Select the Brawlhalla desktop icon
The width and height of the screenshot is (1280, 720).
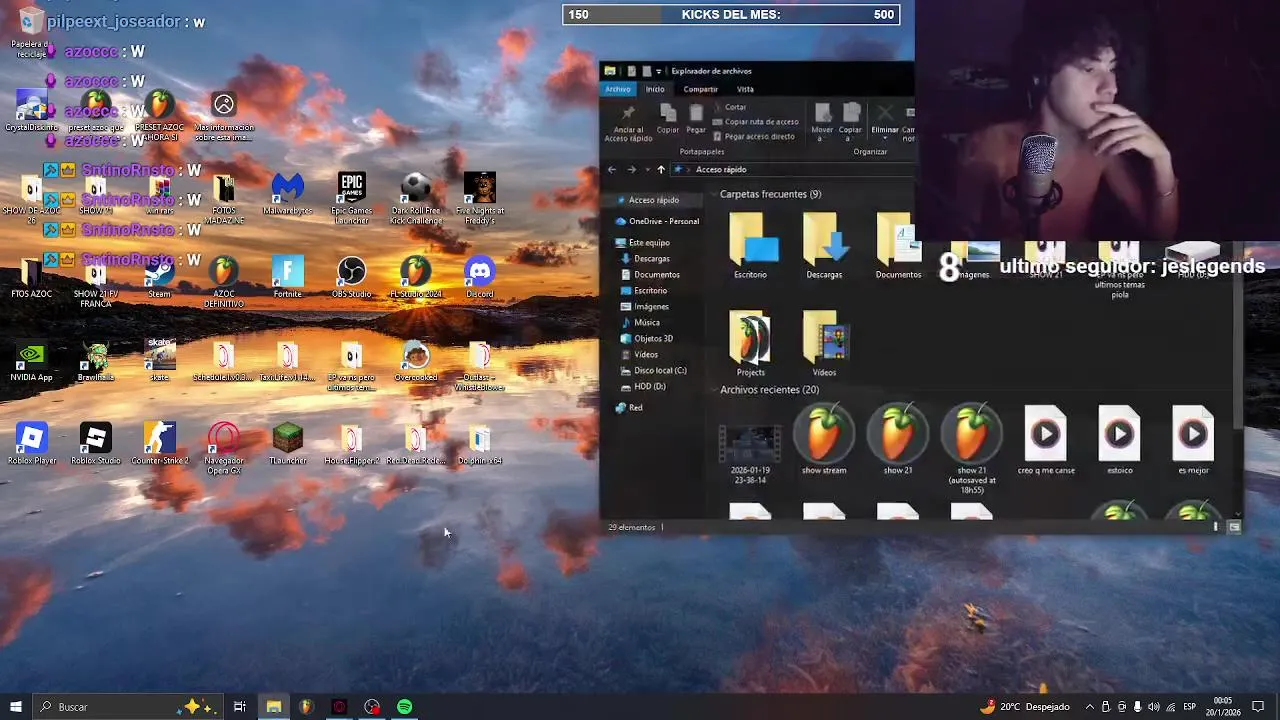point(96,361)
